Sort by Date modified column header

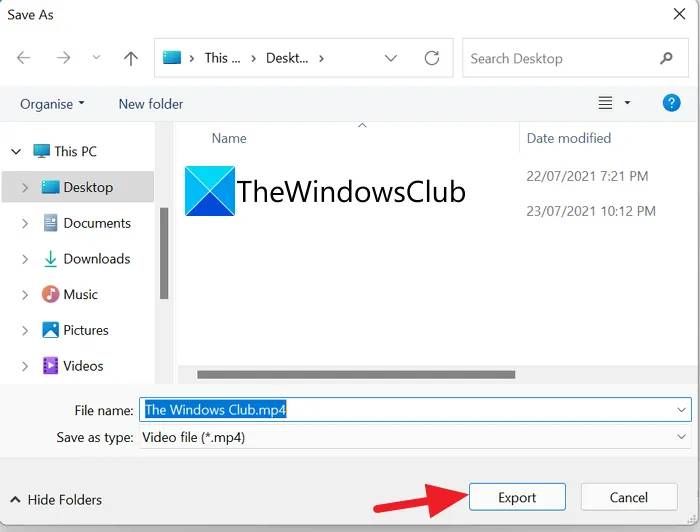tap(568, 138)
